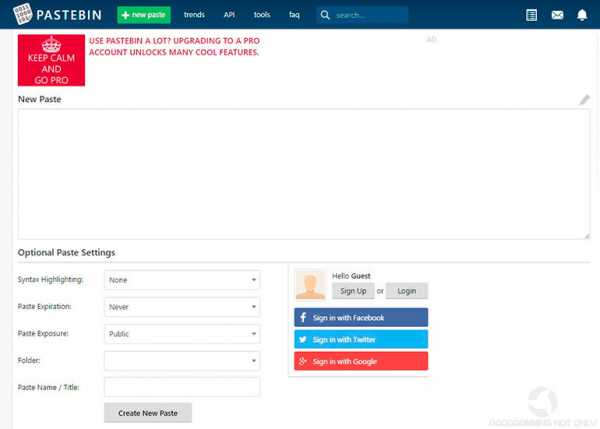Screen dimensions: 600x429
Task: Open the API menu item
Action: [x=229, y=15]
